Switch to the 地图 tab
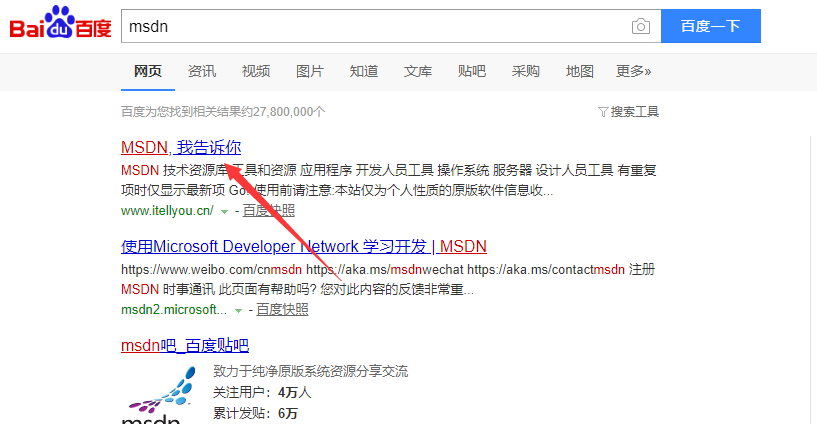 point(579,71)
